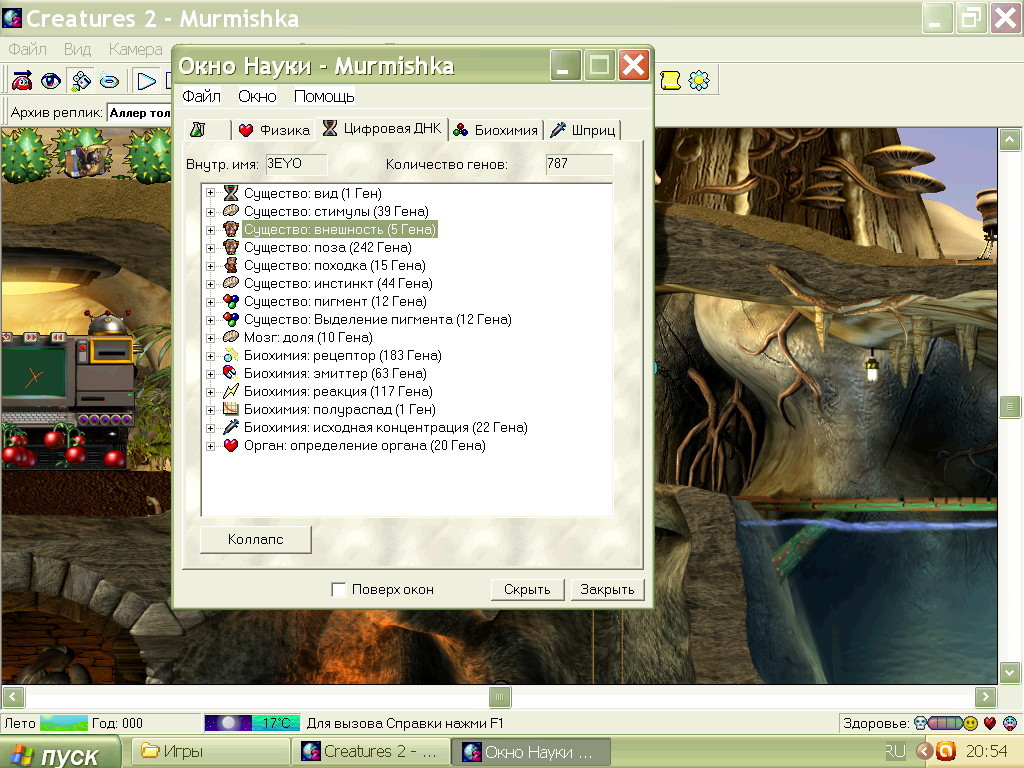Expand Биохимия: полураспад (1 Ген)

(210, 410)
